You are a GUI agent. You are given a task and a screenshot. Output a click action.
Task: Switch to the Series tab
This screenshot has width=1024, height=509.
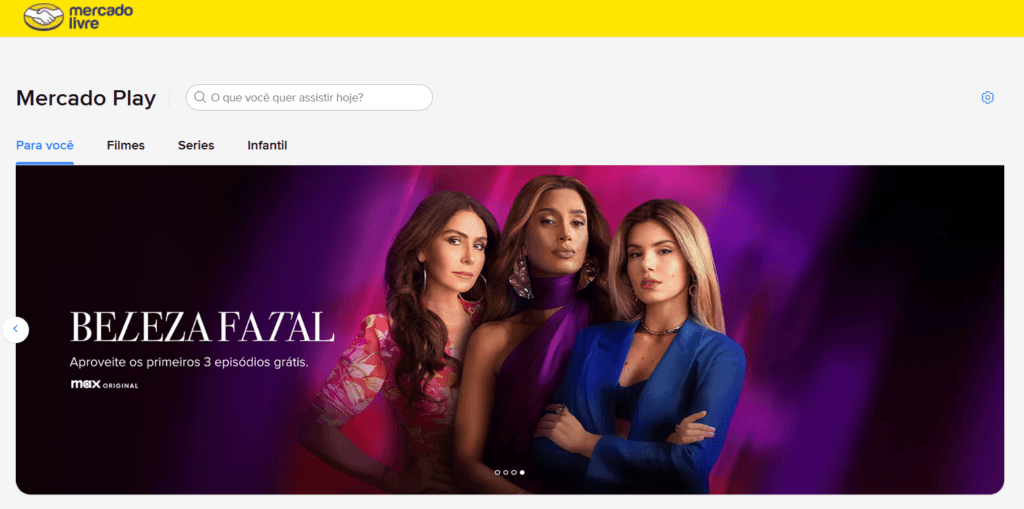196,146
